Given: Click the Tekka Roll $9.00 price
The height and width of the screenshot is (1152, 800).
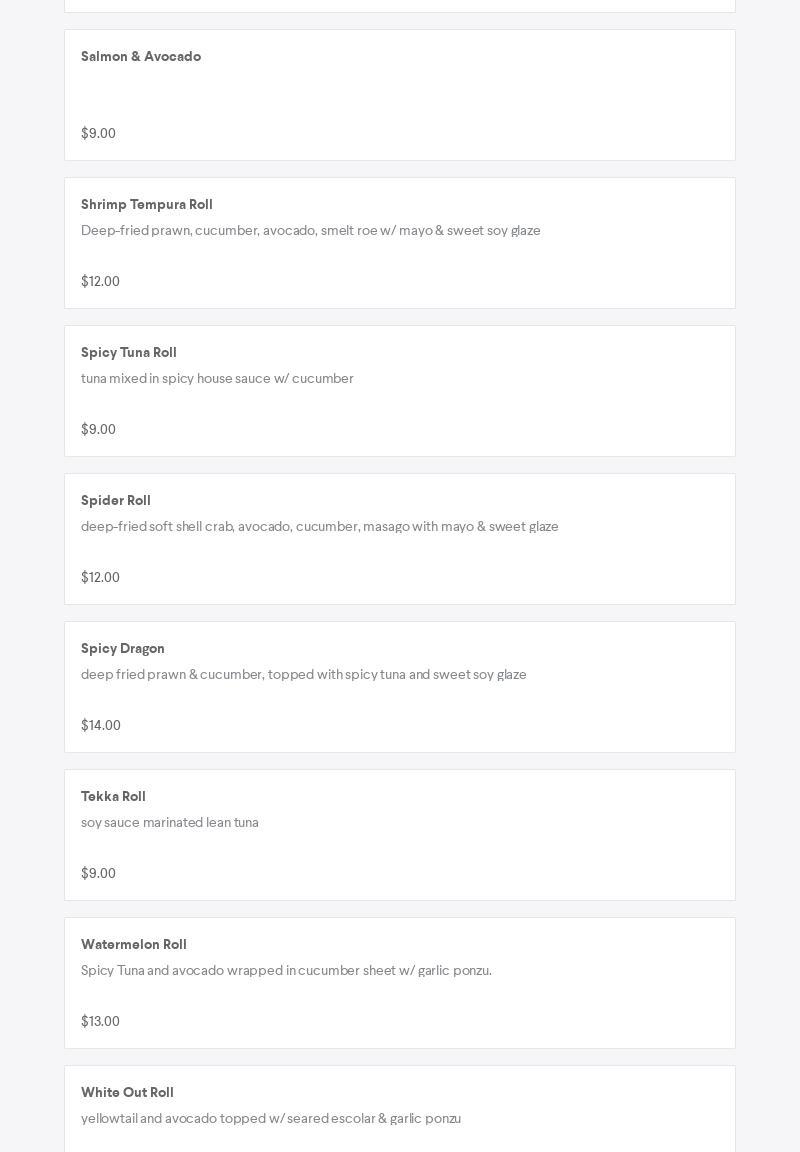Looking at the screenshot, I should click(98, 874).
